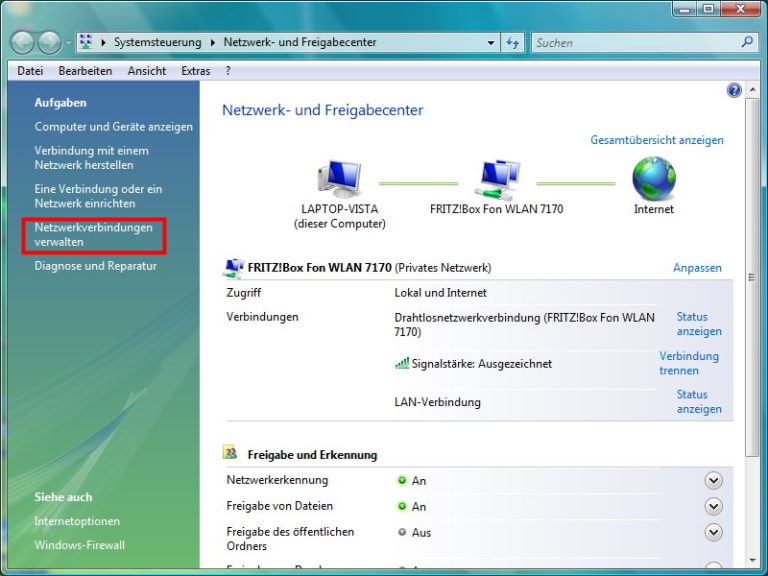The width and height of the screenshot is (768, 576).
Task: Open the address bar history dropdown arrow
Action: point(491,43)
